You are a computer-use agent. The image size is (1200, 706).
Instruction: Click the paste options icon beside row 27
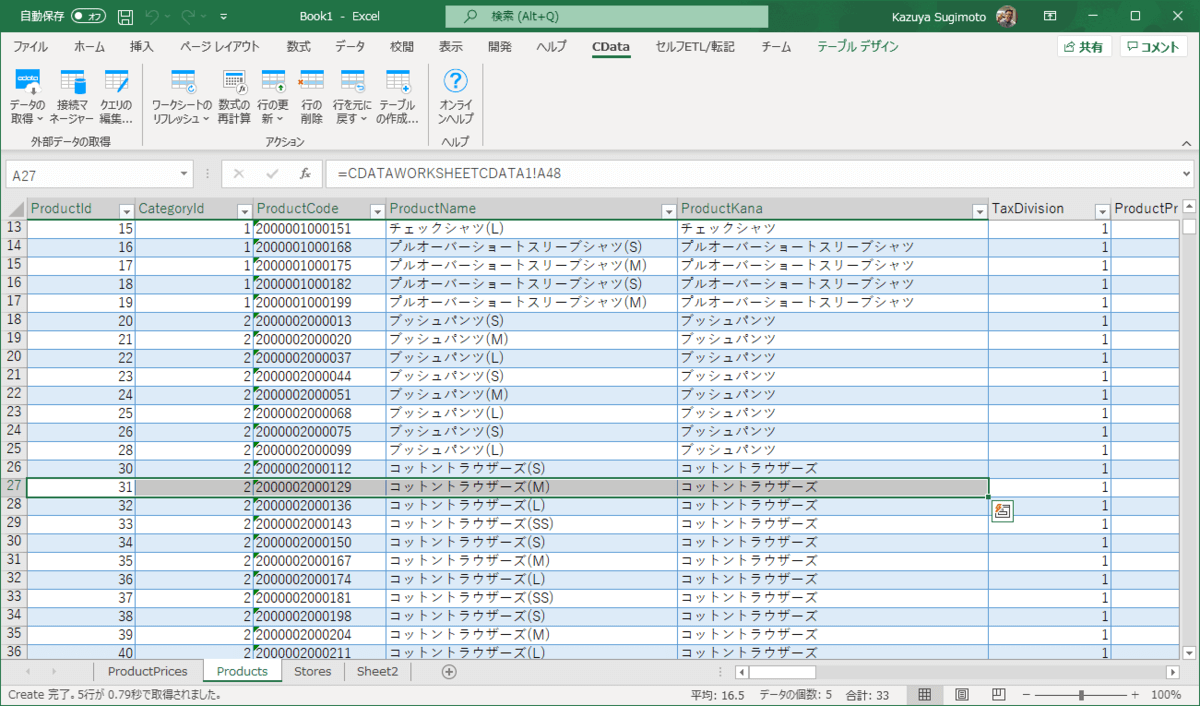[1002, 511]
